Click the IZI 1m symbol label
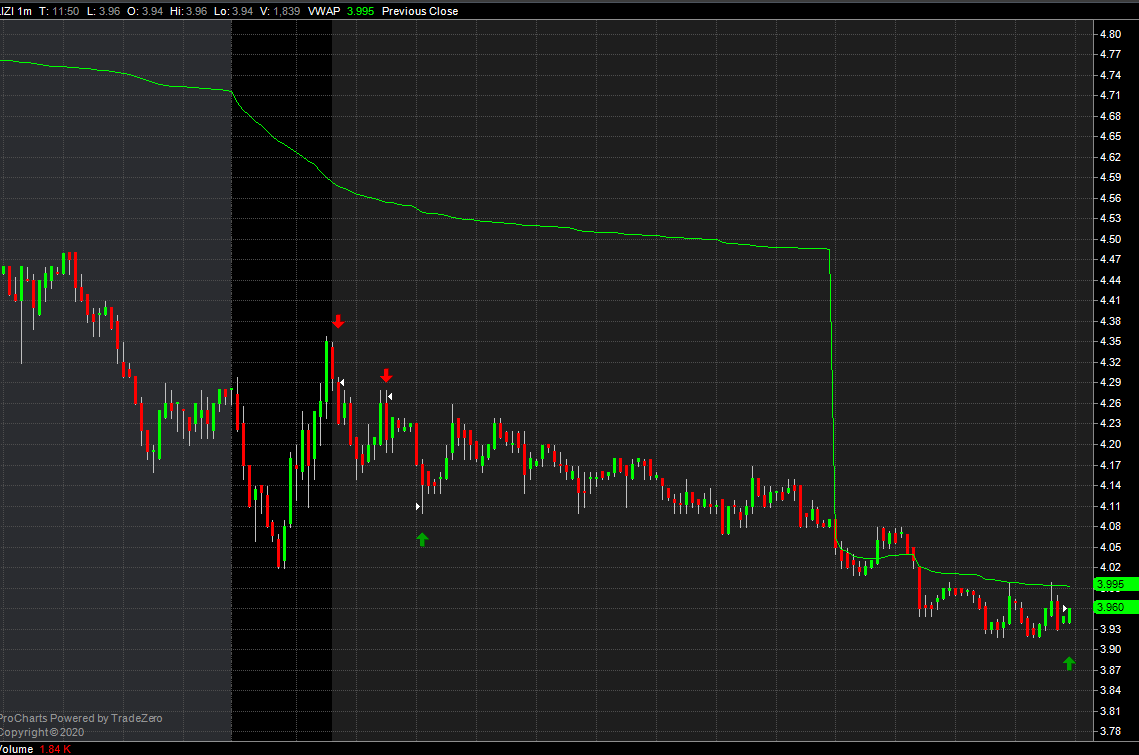The image size is (1139, 755). point(16,11)
